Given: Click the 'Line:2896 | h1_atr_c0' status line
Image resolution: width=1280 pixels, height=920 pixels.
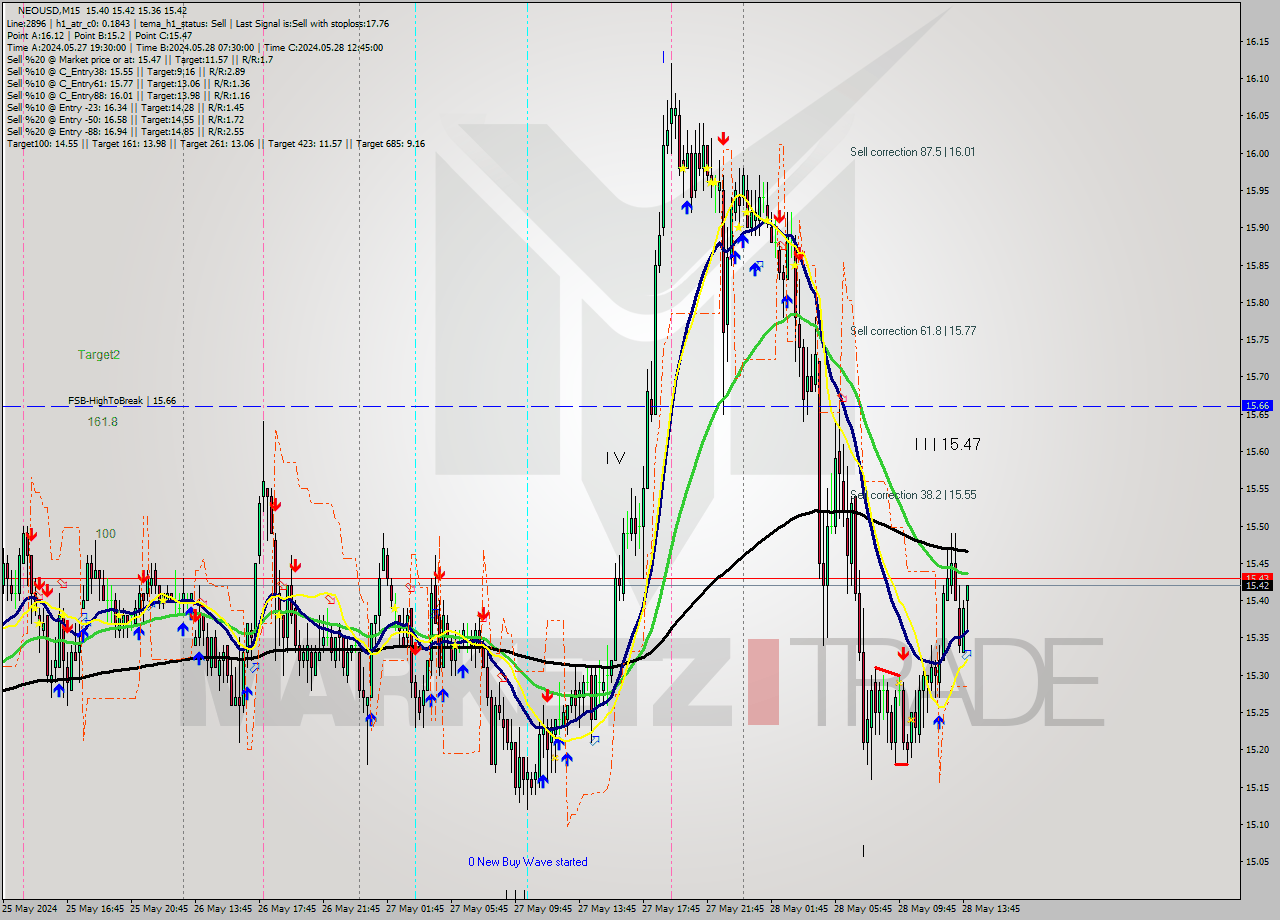Looking at the screenshot, I should 198,23.
